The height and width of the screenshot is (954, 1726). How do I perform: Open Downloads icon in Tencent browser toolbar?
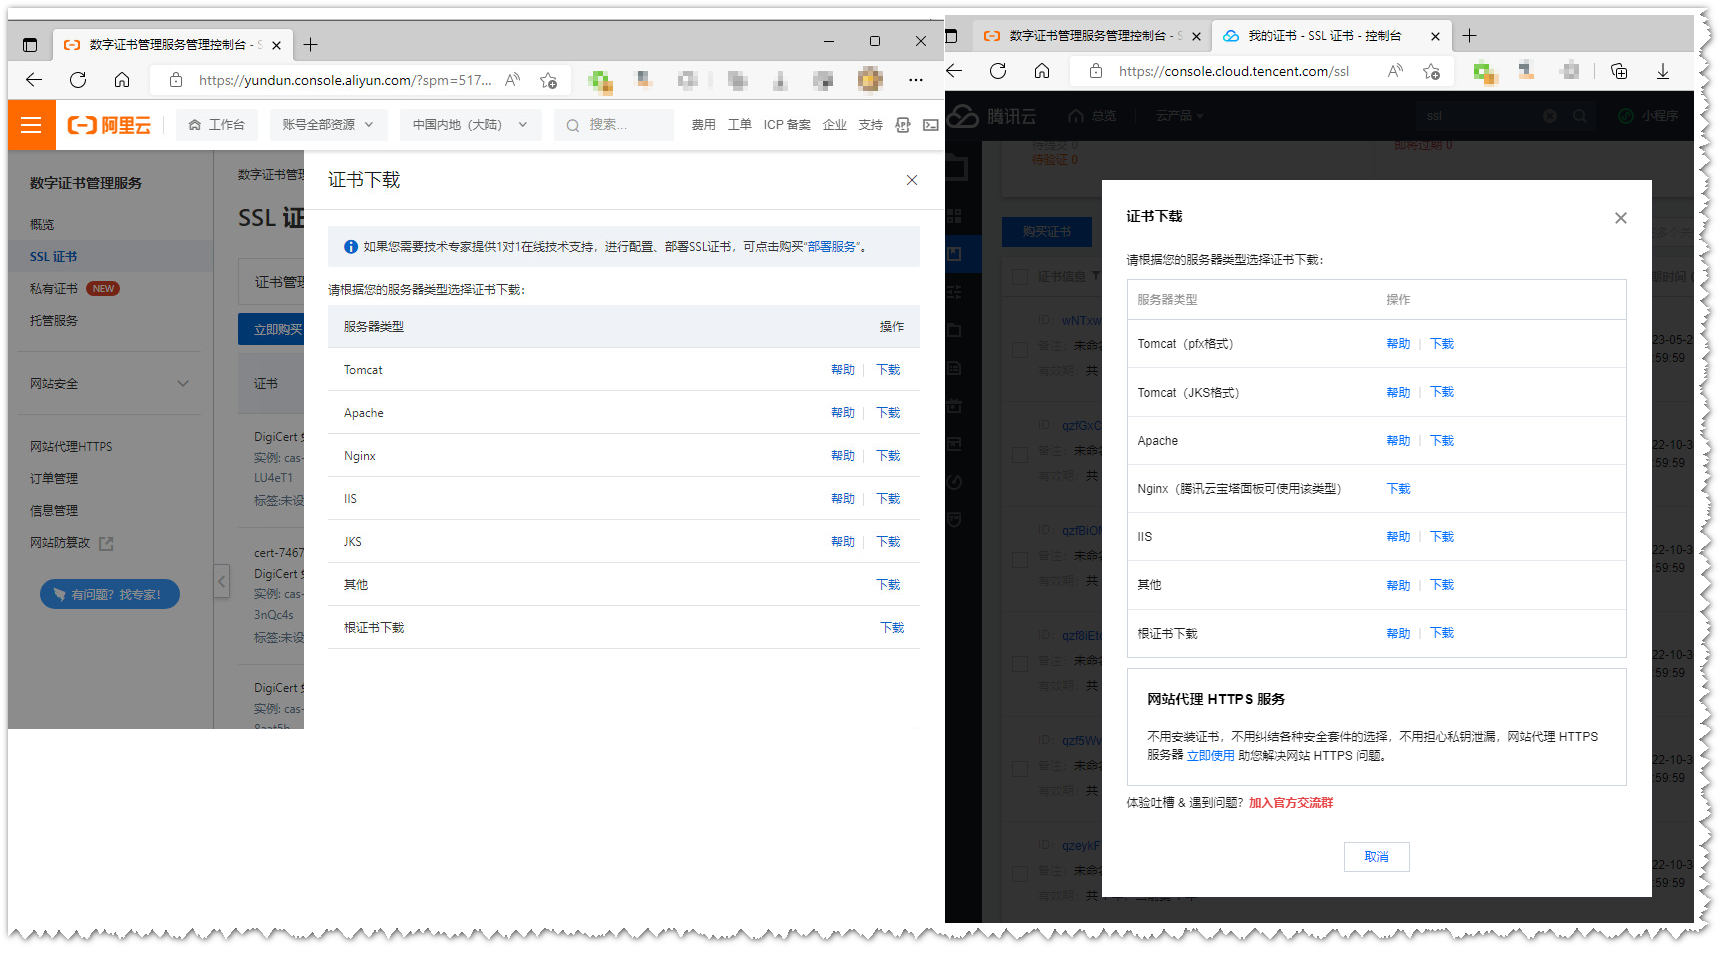[1663, 71]
